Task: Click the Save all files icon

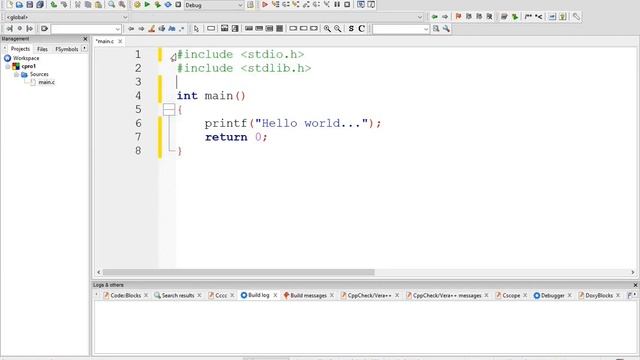Action: (40, 5)
